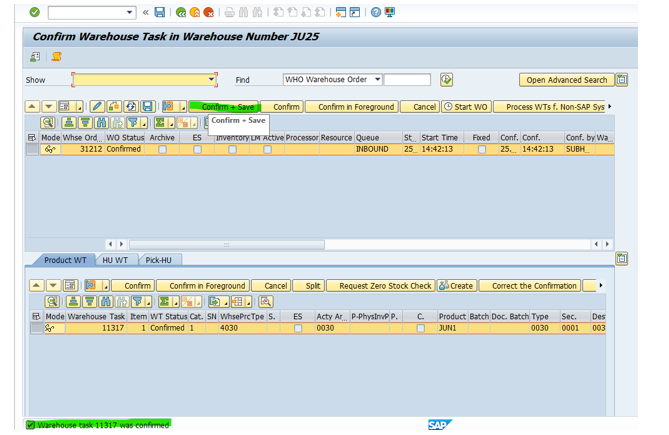This screenshot has height=435, width=669.
Task: Open the WHO Warehouse Order find dropdown
Action: pos(378,79)
